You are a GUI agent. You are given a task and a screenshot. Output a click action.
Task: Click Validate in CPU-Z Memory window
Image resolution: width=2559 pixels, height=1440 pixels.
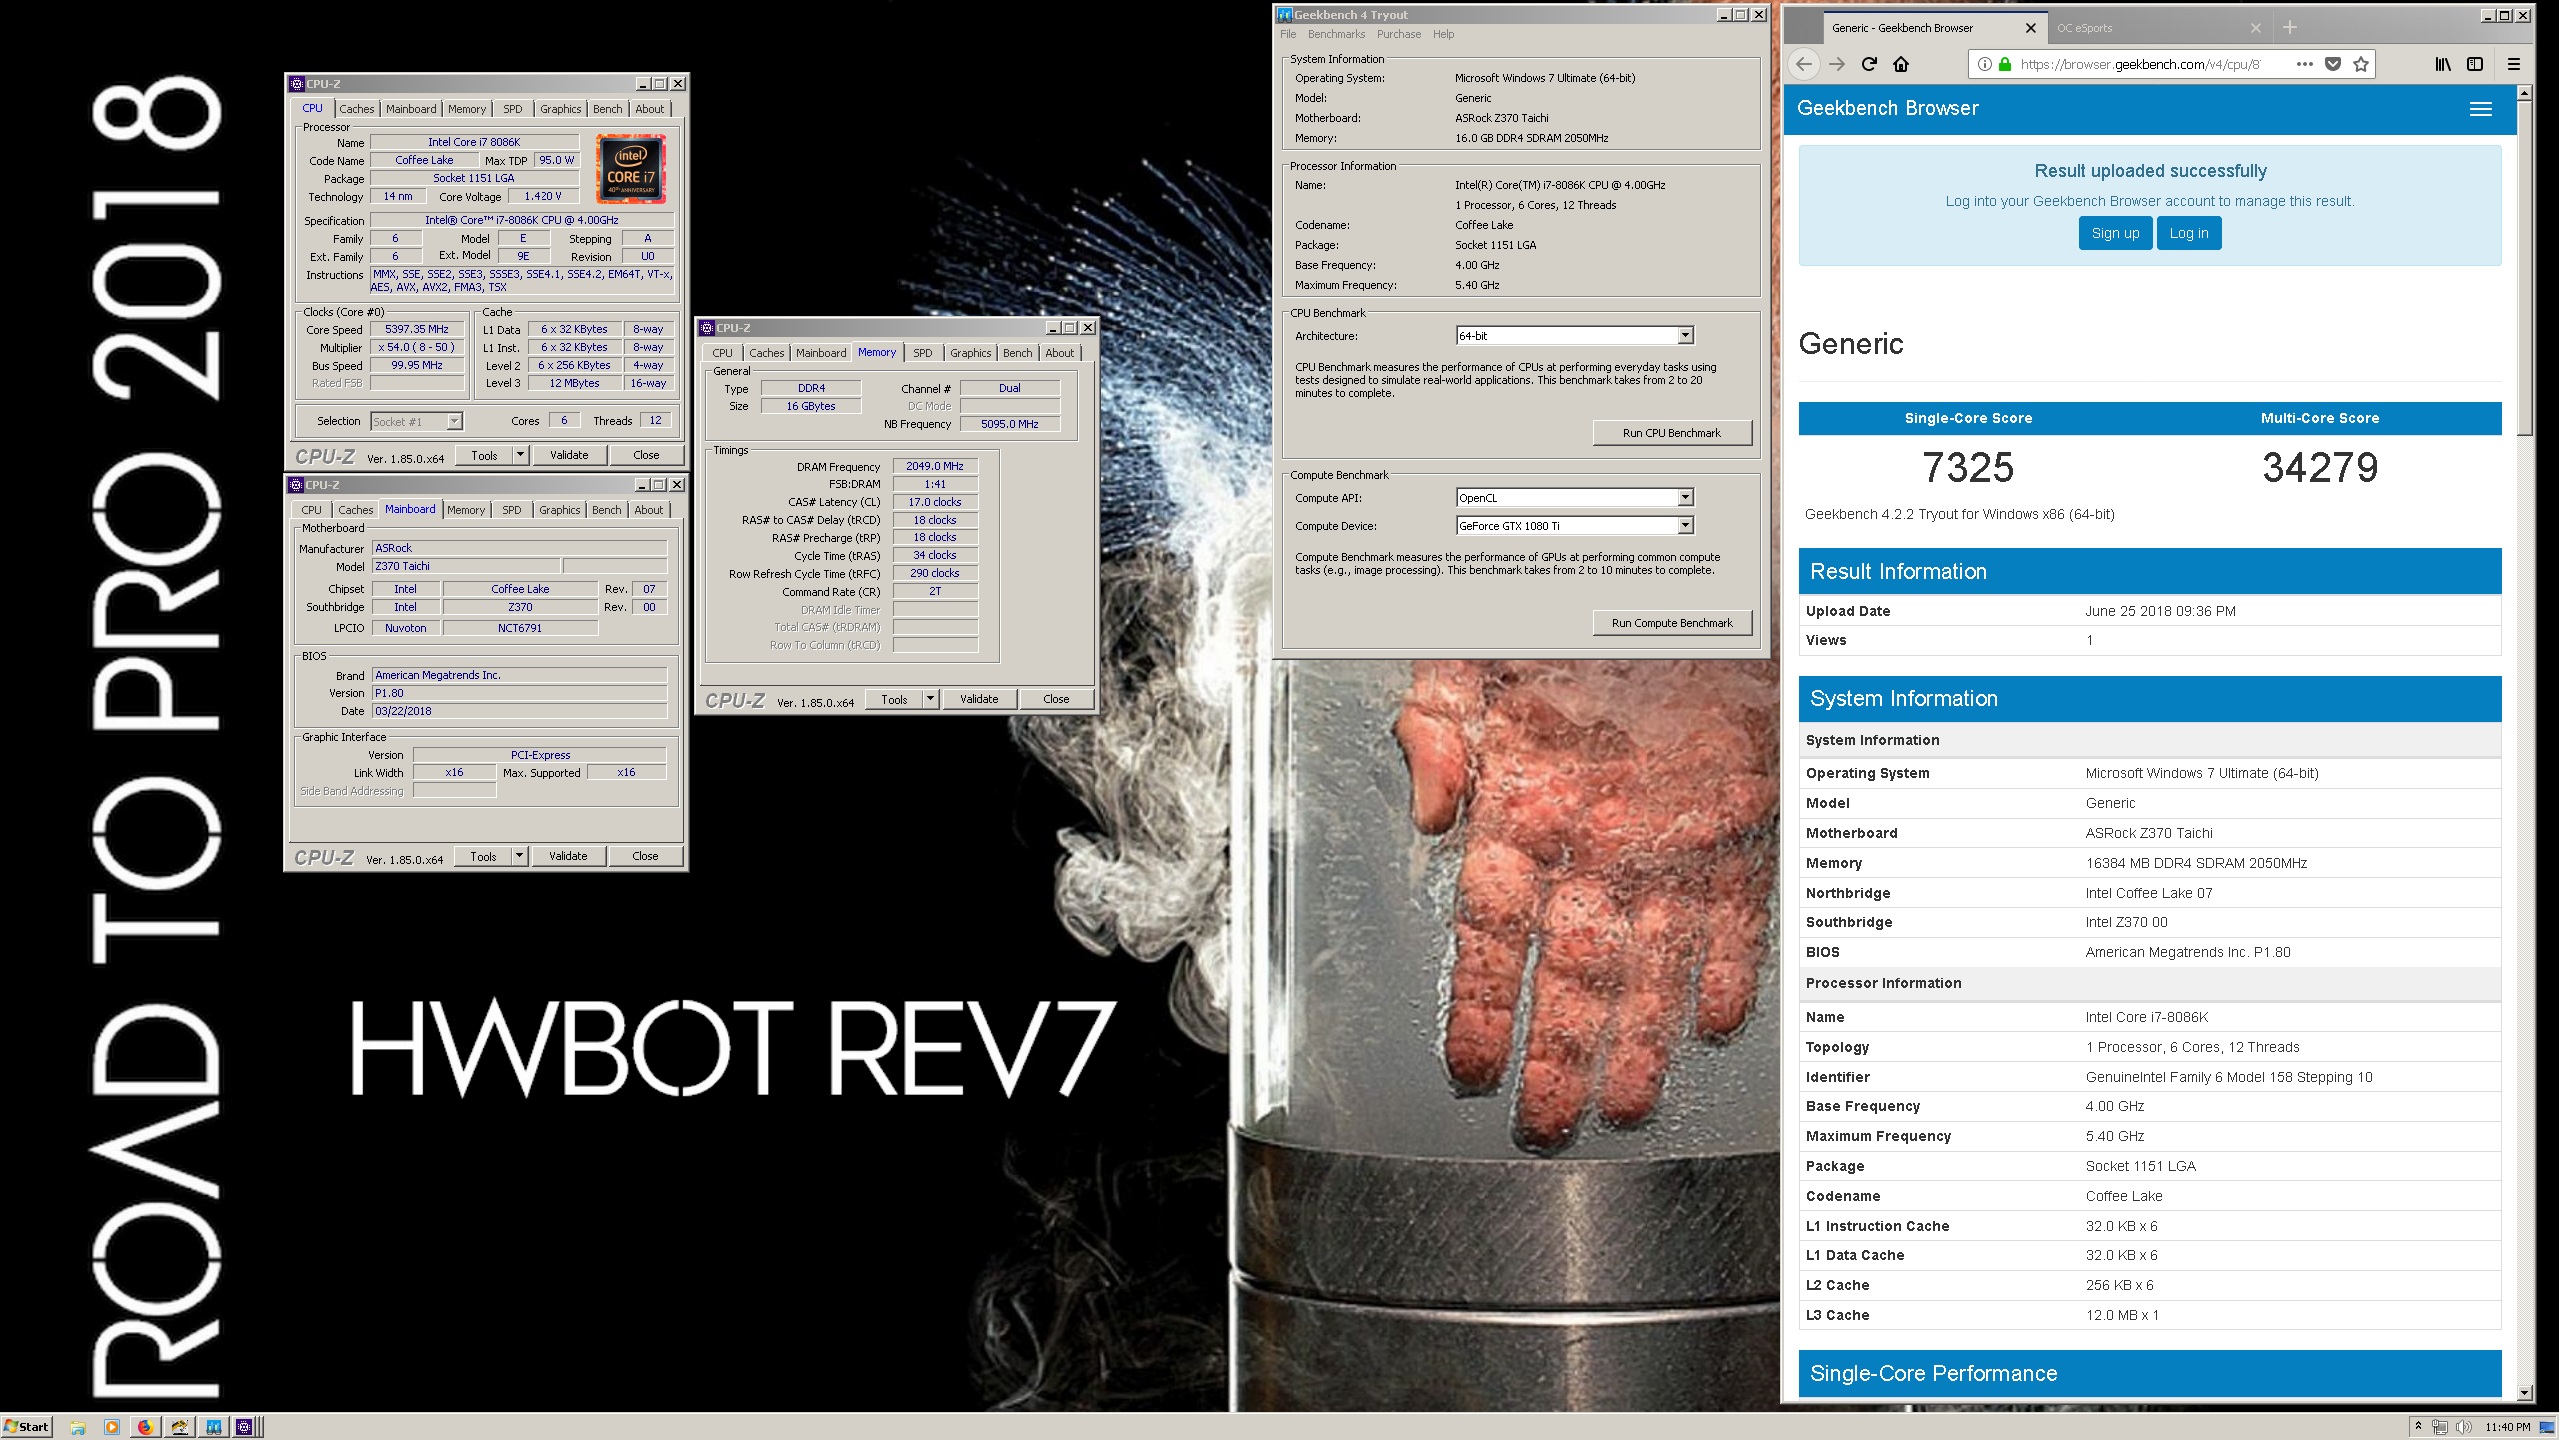(978, 699)
